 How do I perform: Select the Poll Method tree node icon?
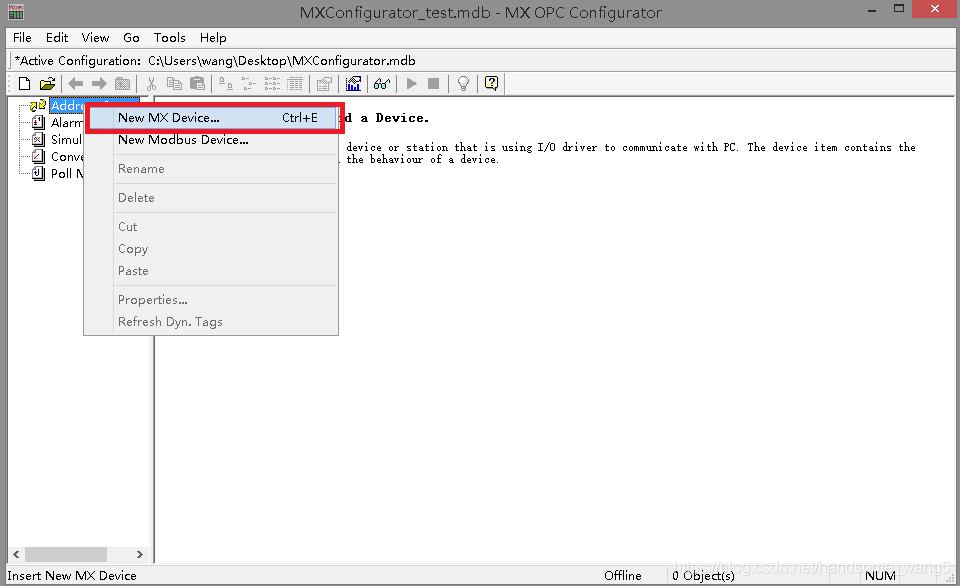[x=38, y=174]
